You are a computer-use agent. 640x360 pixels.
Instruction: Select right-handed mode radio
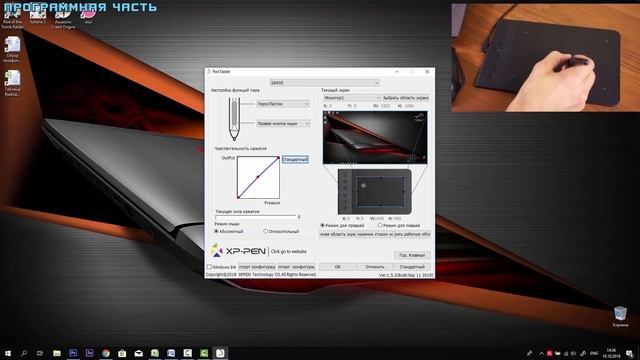click(322, 225)
